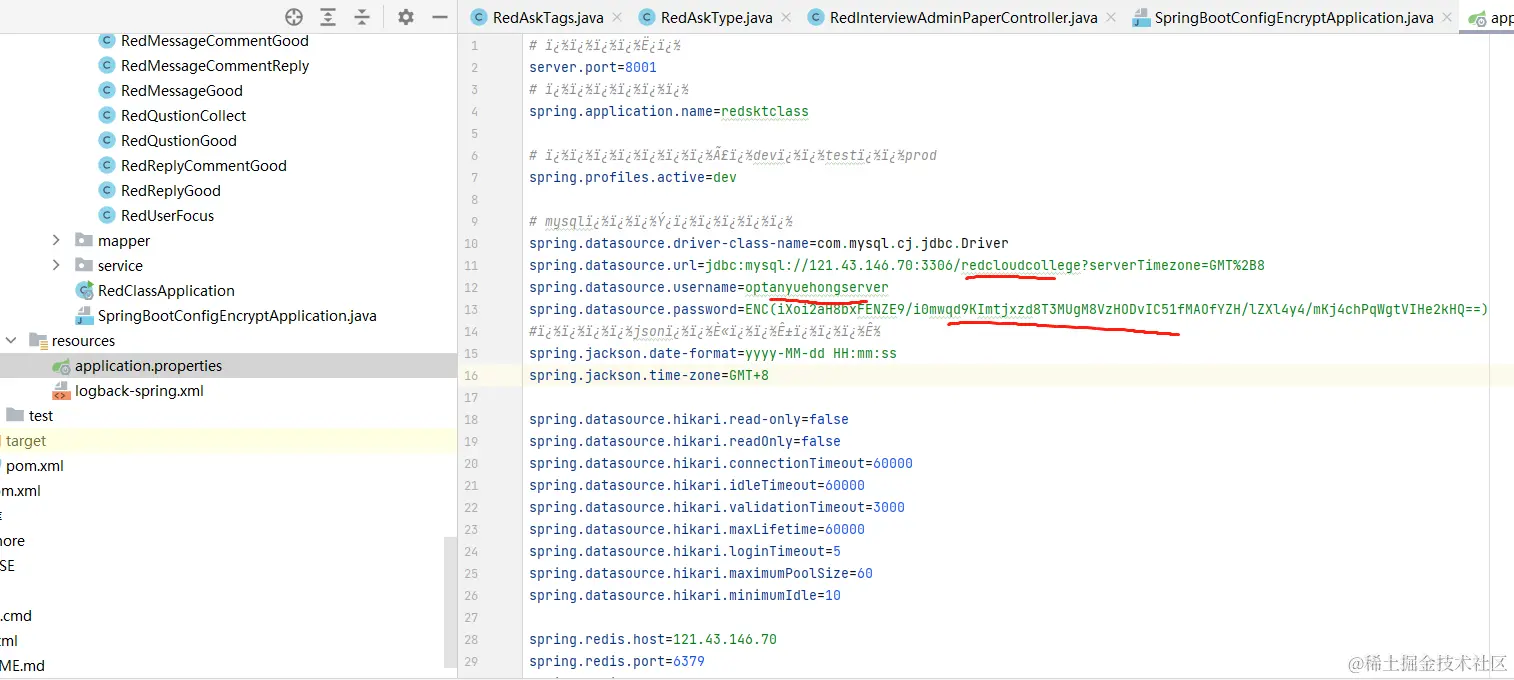1514x680 pixels.
Task: Click gutter line number 16
Action: click(x=472, y=376)
